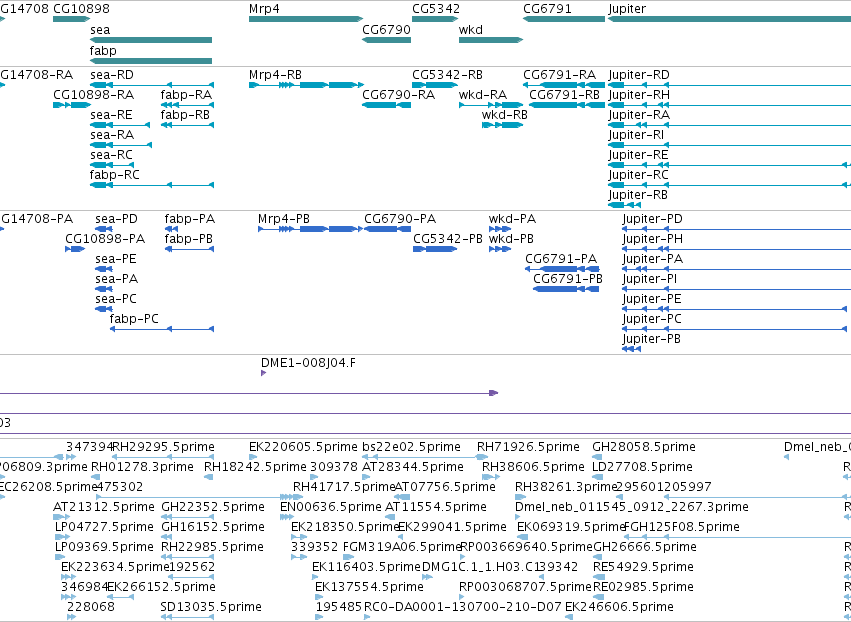Open protein CG6791-PB label
The width and height of the screenshot is (851, 622).
pos(568,280)
